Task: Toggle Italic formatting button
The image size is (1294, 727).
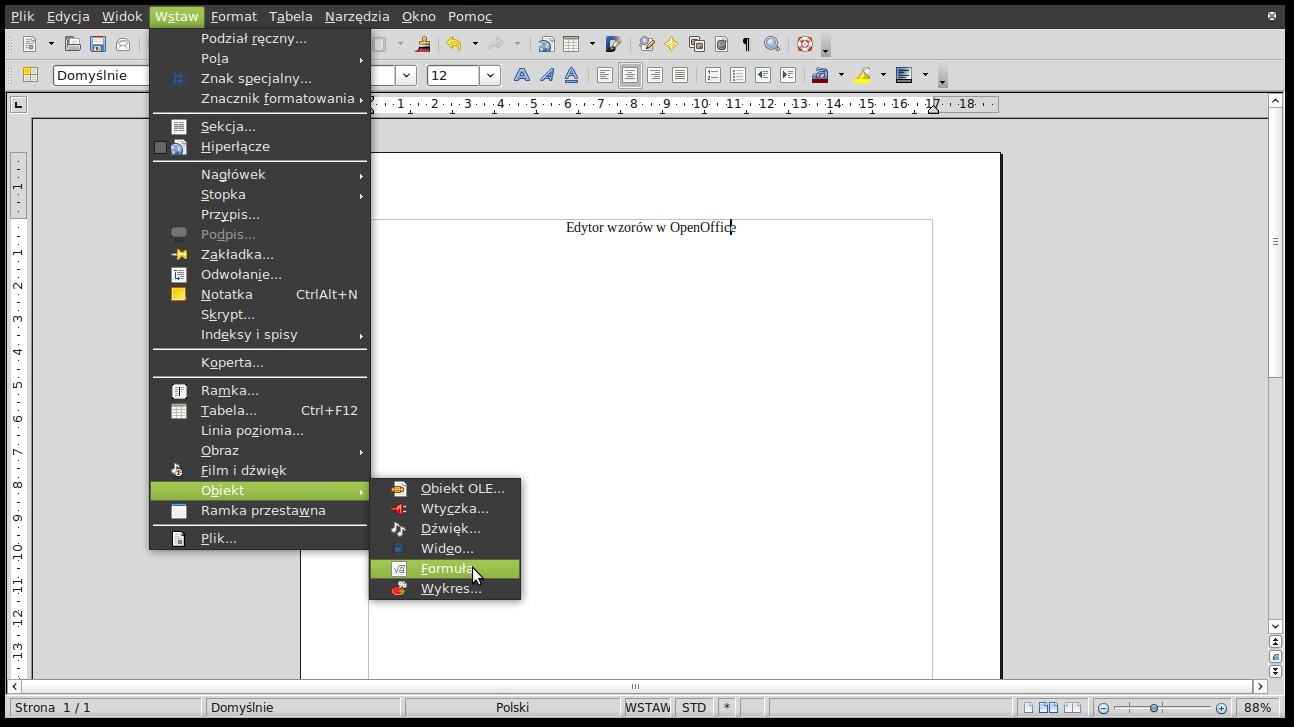Action: click(547, 75)
